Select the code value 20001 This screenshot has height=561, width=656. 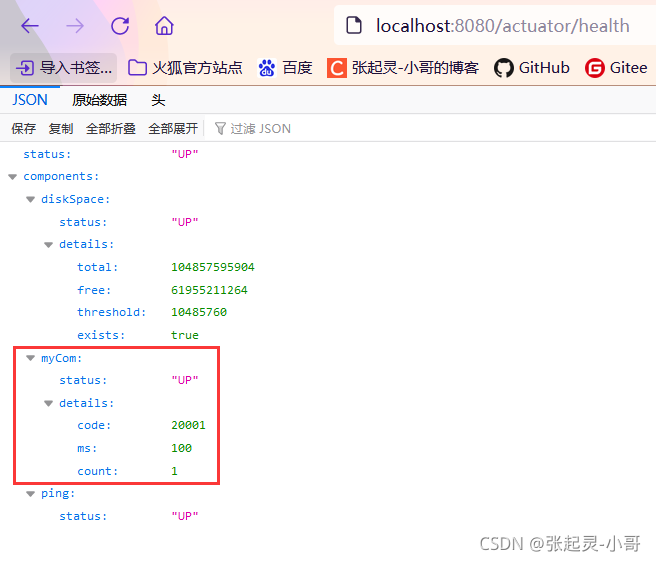(188, 425)
